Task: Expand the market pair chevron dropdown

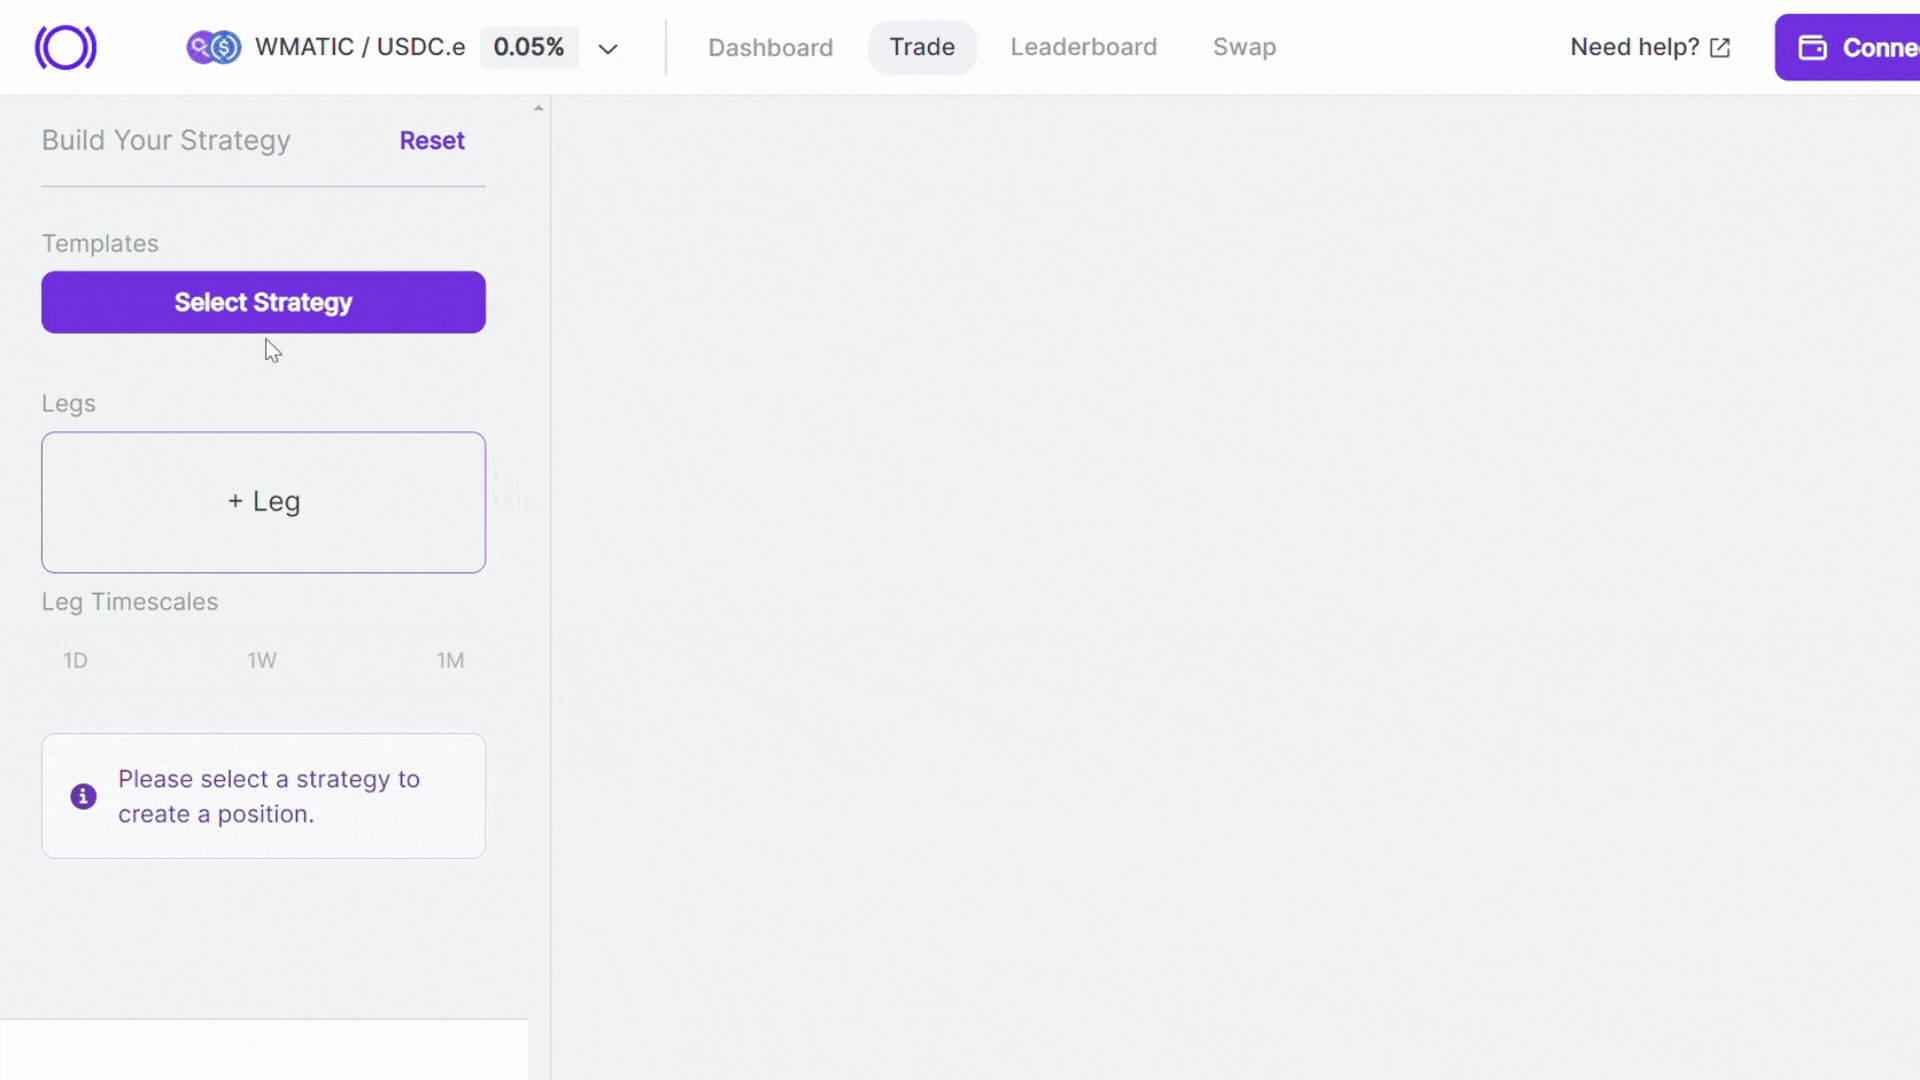Action: pyautogui.click(x=608, y=48)
